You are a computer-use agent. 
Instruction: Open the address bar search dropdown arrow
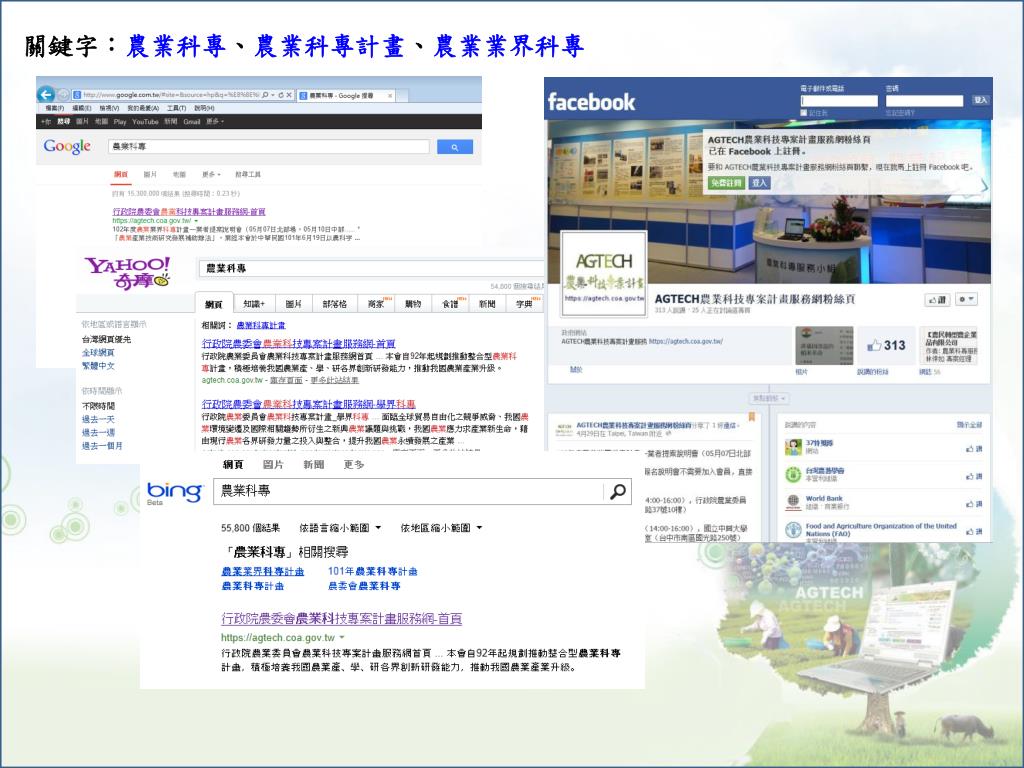(273, 95)
